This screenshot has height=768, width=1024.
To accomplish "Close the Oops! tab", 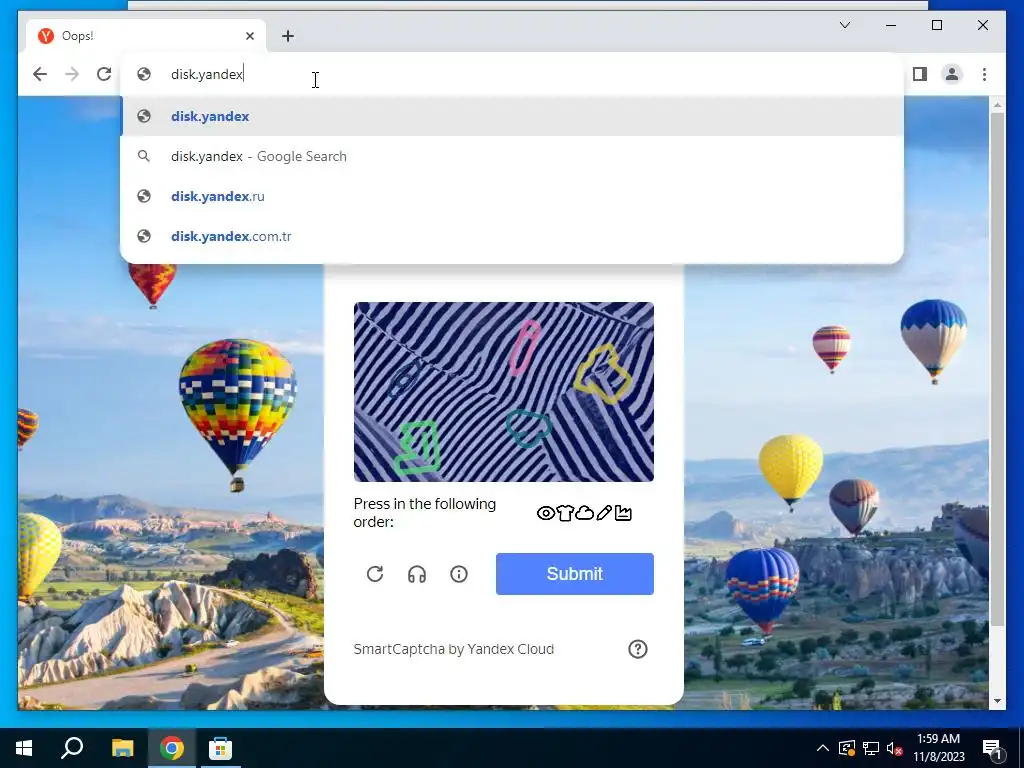I will click(249, 36).
